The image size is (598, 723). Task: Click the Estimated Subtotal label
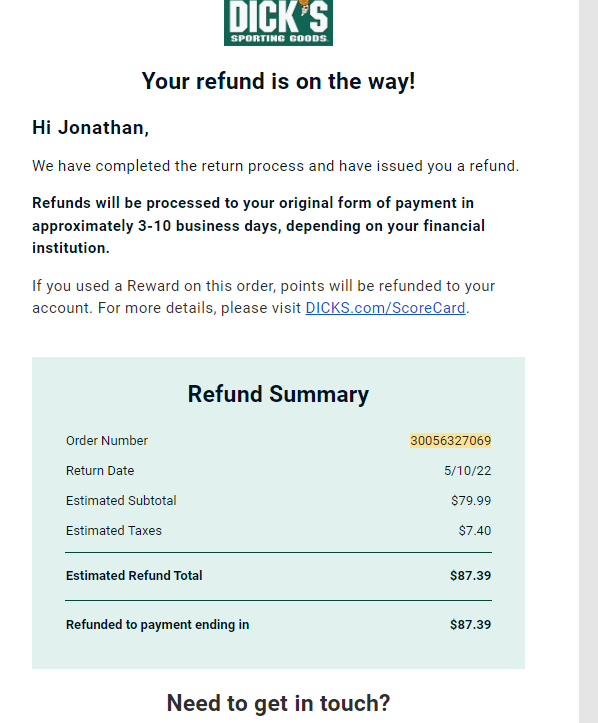click(x=121, y=500)
